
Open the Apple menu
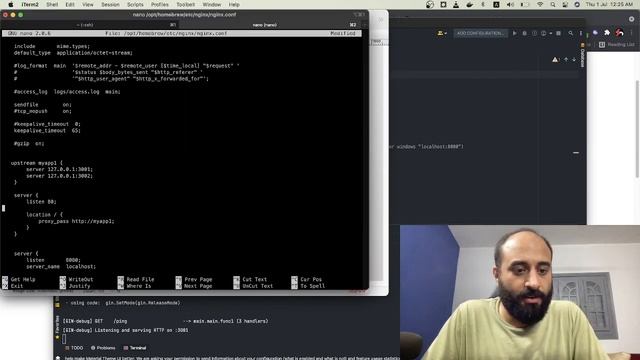[11, 4]
